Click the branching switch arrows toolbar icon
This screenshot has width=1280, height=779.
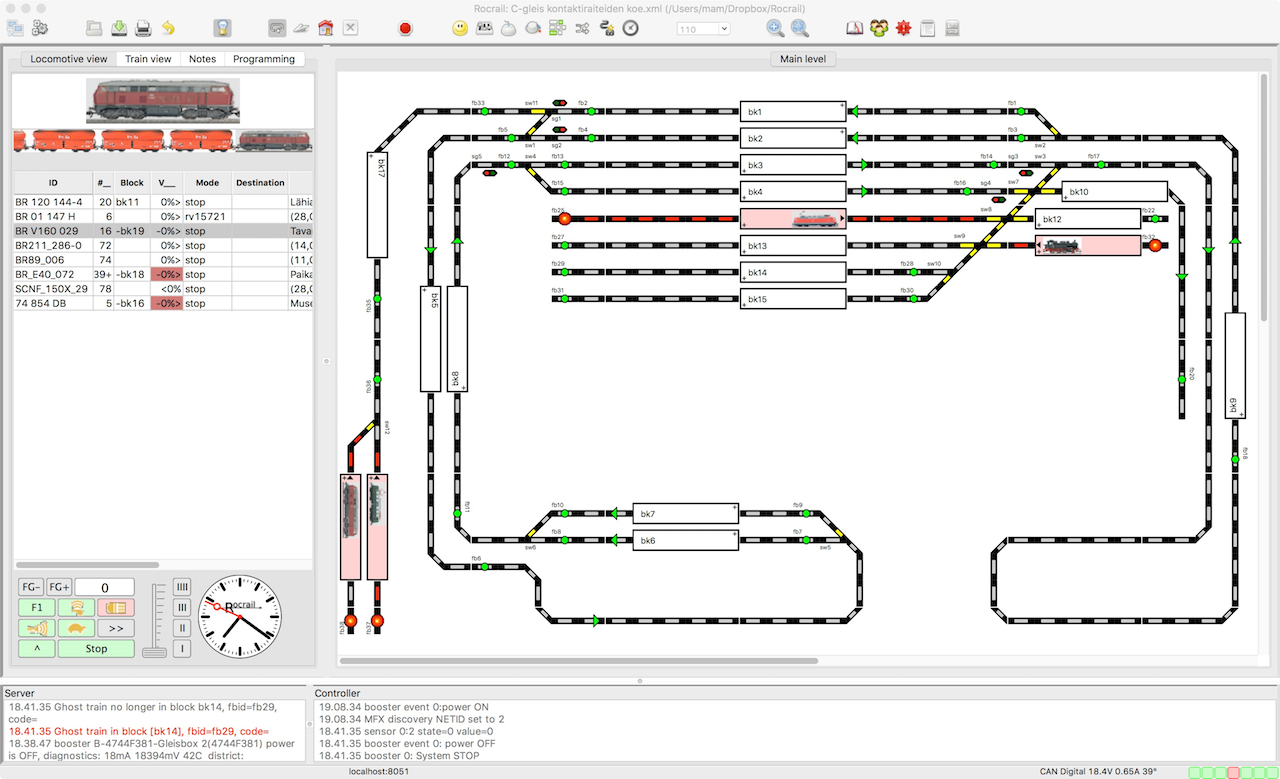click(x=582, y=28)
